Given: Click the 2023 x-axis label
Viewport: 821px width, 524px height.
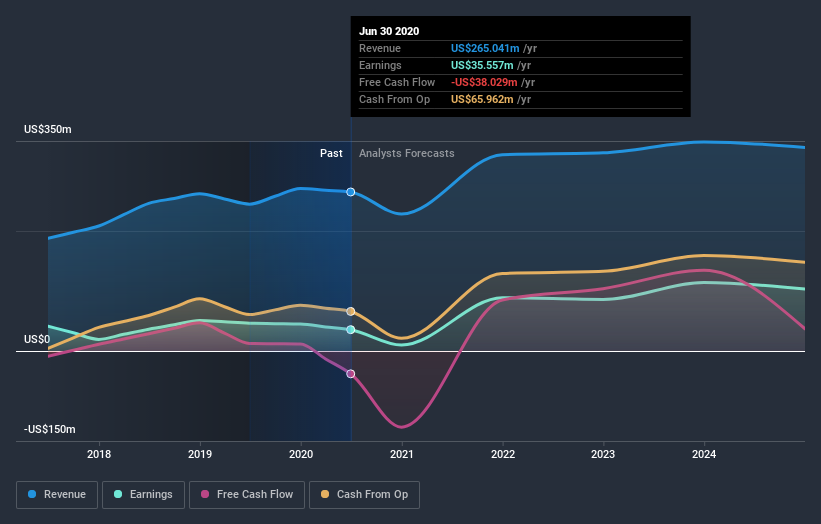Looking at the screenshot, I should point(603,454).
